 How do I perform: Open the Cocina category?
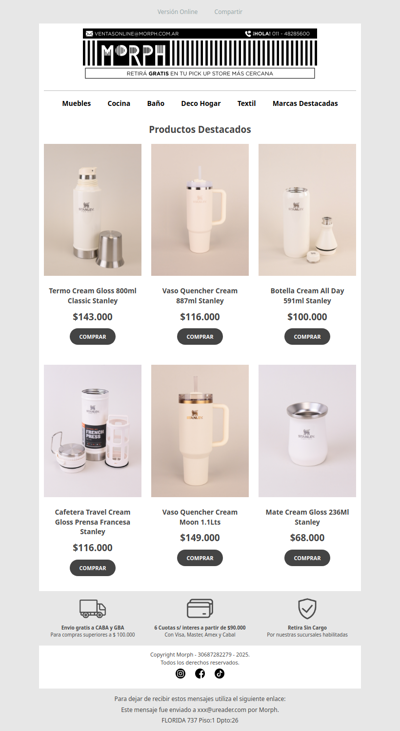(x=119, y=103)
